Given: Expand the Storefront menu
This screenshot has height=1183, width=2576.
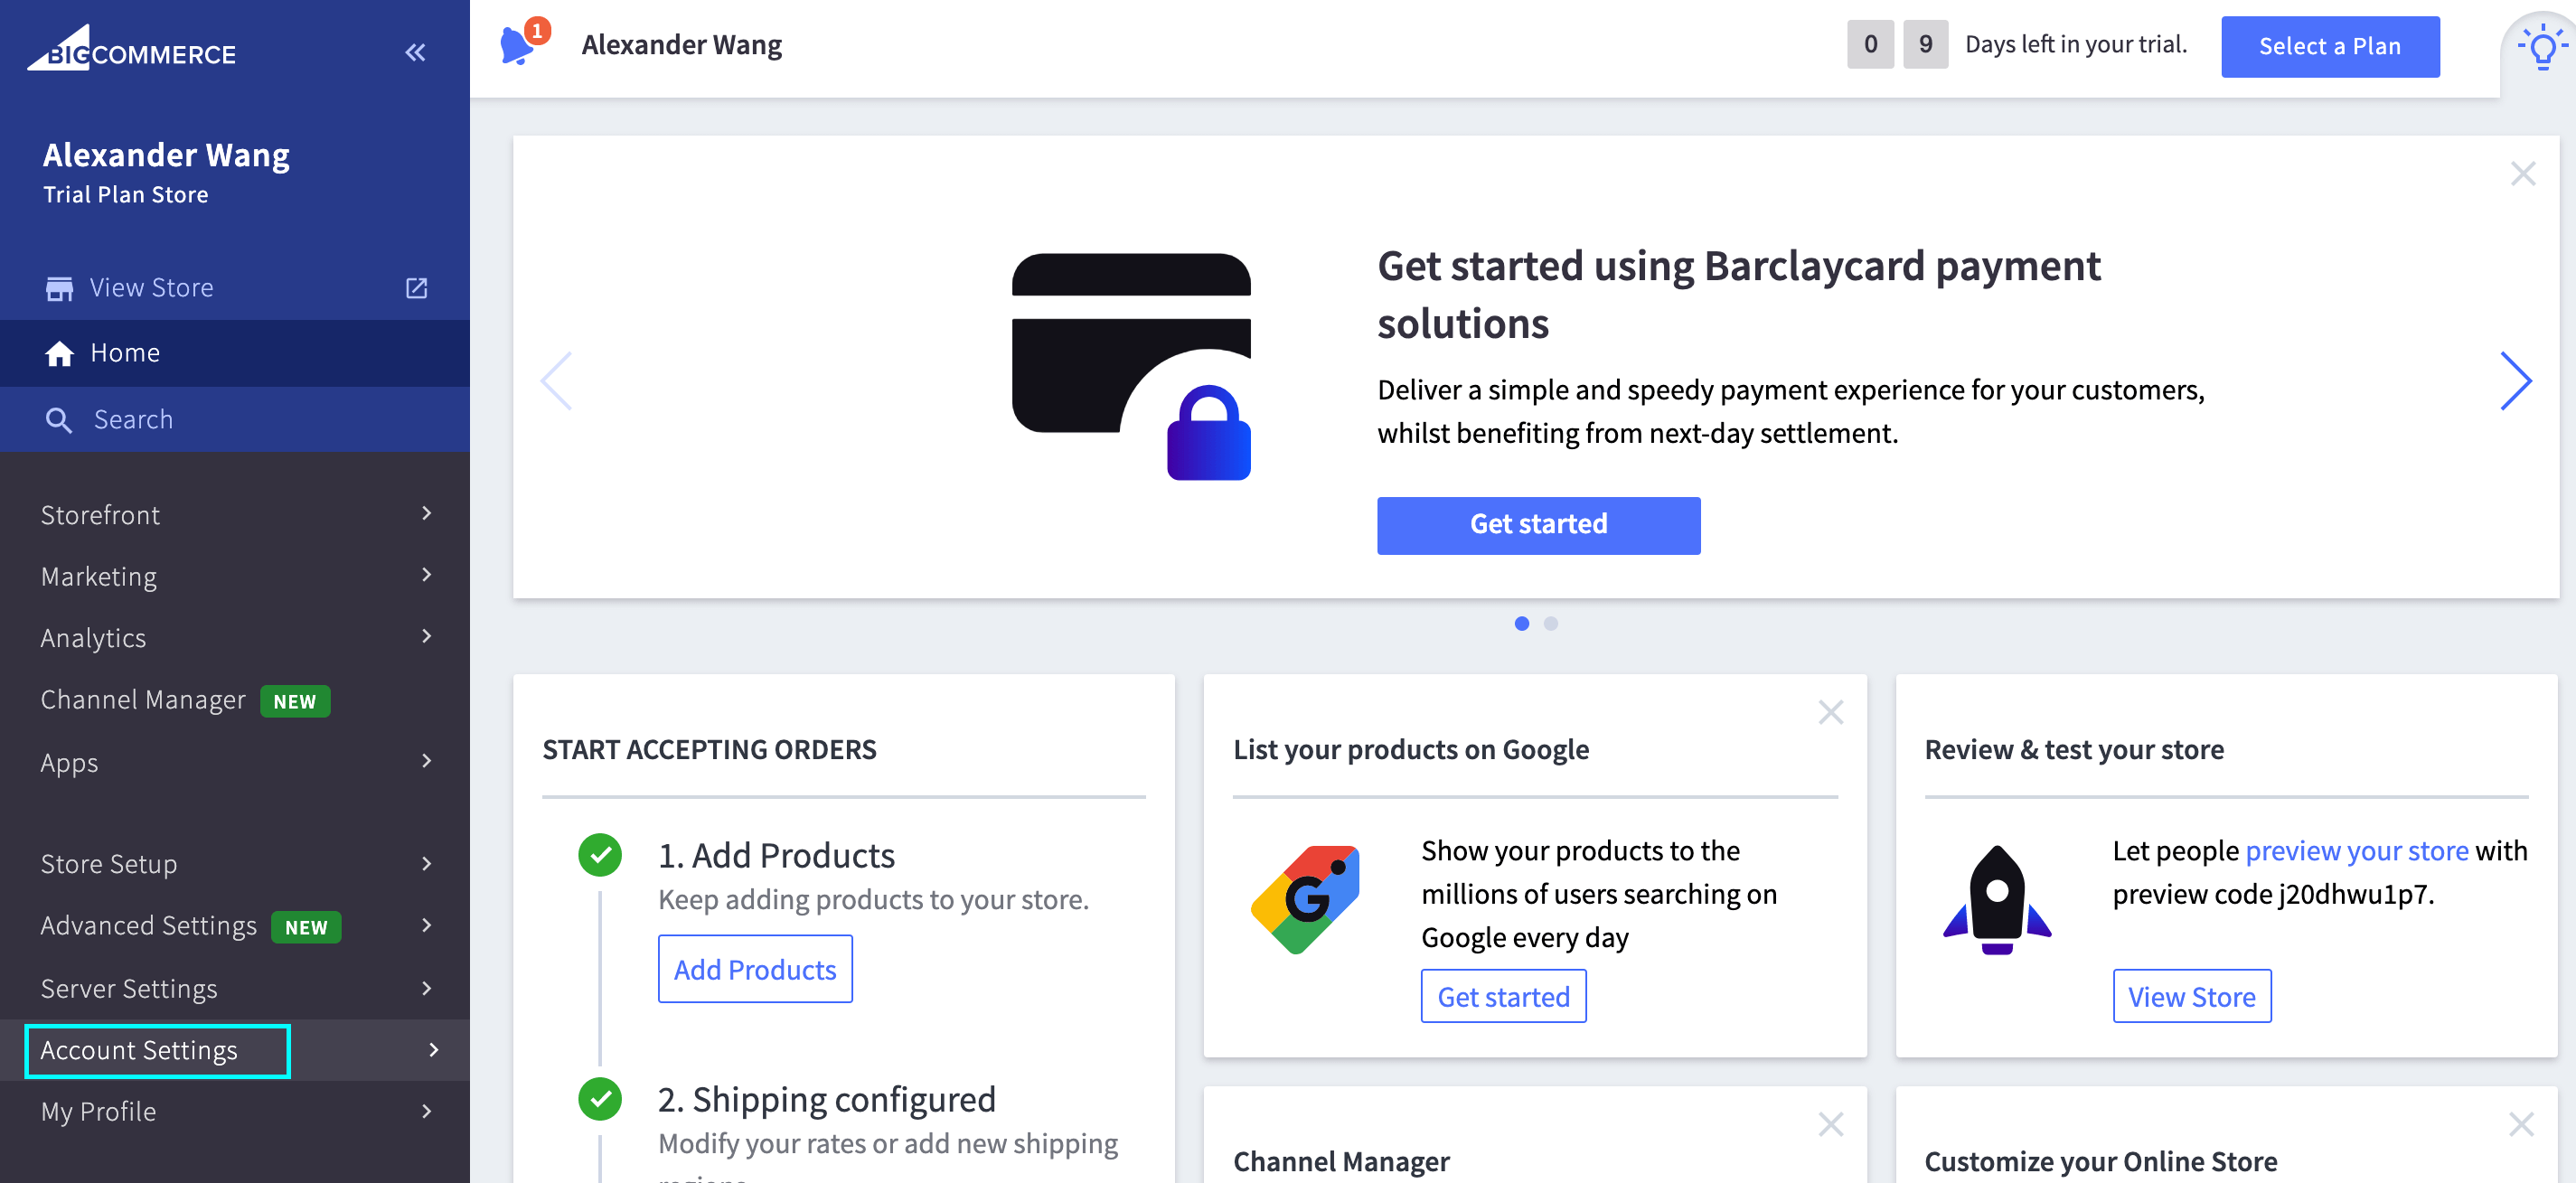Looking at the screenshot, I should click(235, 515).
